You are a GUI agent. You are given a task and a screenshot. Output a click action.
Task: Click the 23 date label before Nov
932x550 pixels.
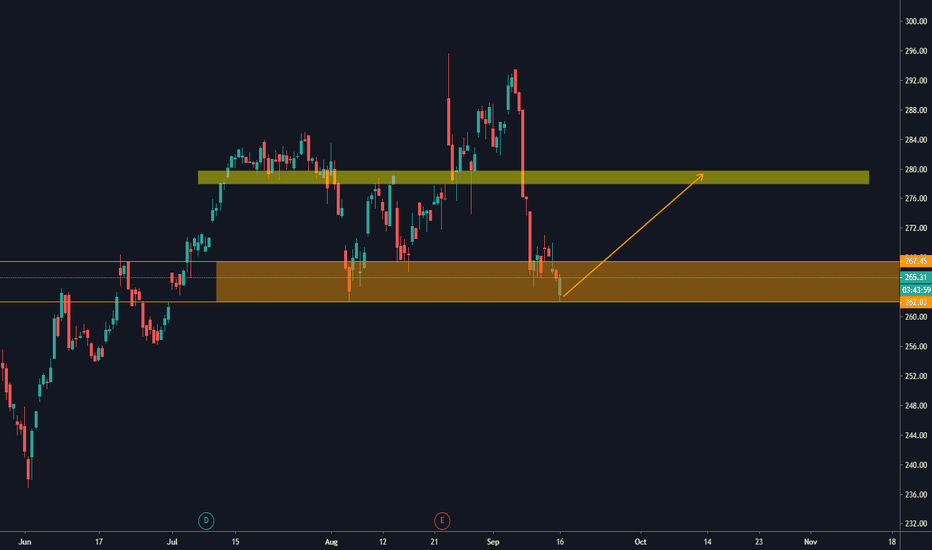coord(759,542)
